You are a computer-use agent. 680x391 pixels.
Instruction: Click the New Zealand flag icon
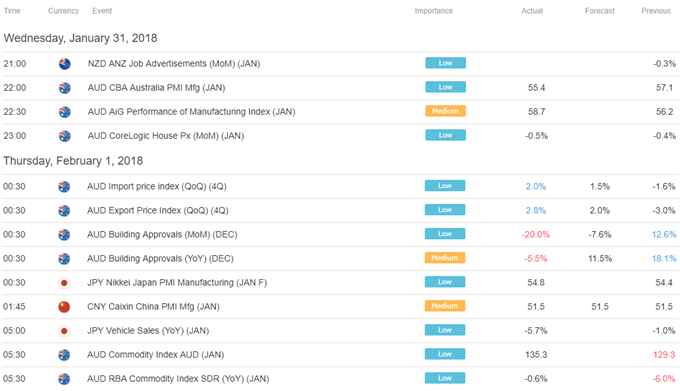pos(65,64)
